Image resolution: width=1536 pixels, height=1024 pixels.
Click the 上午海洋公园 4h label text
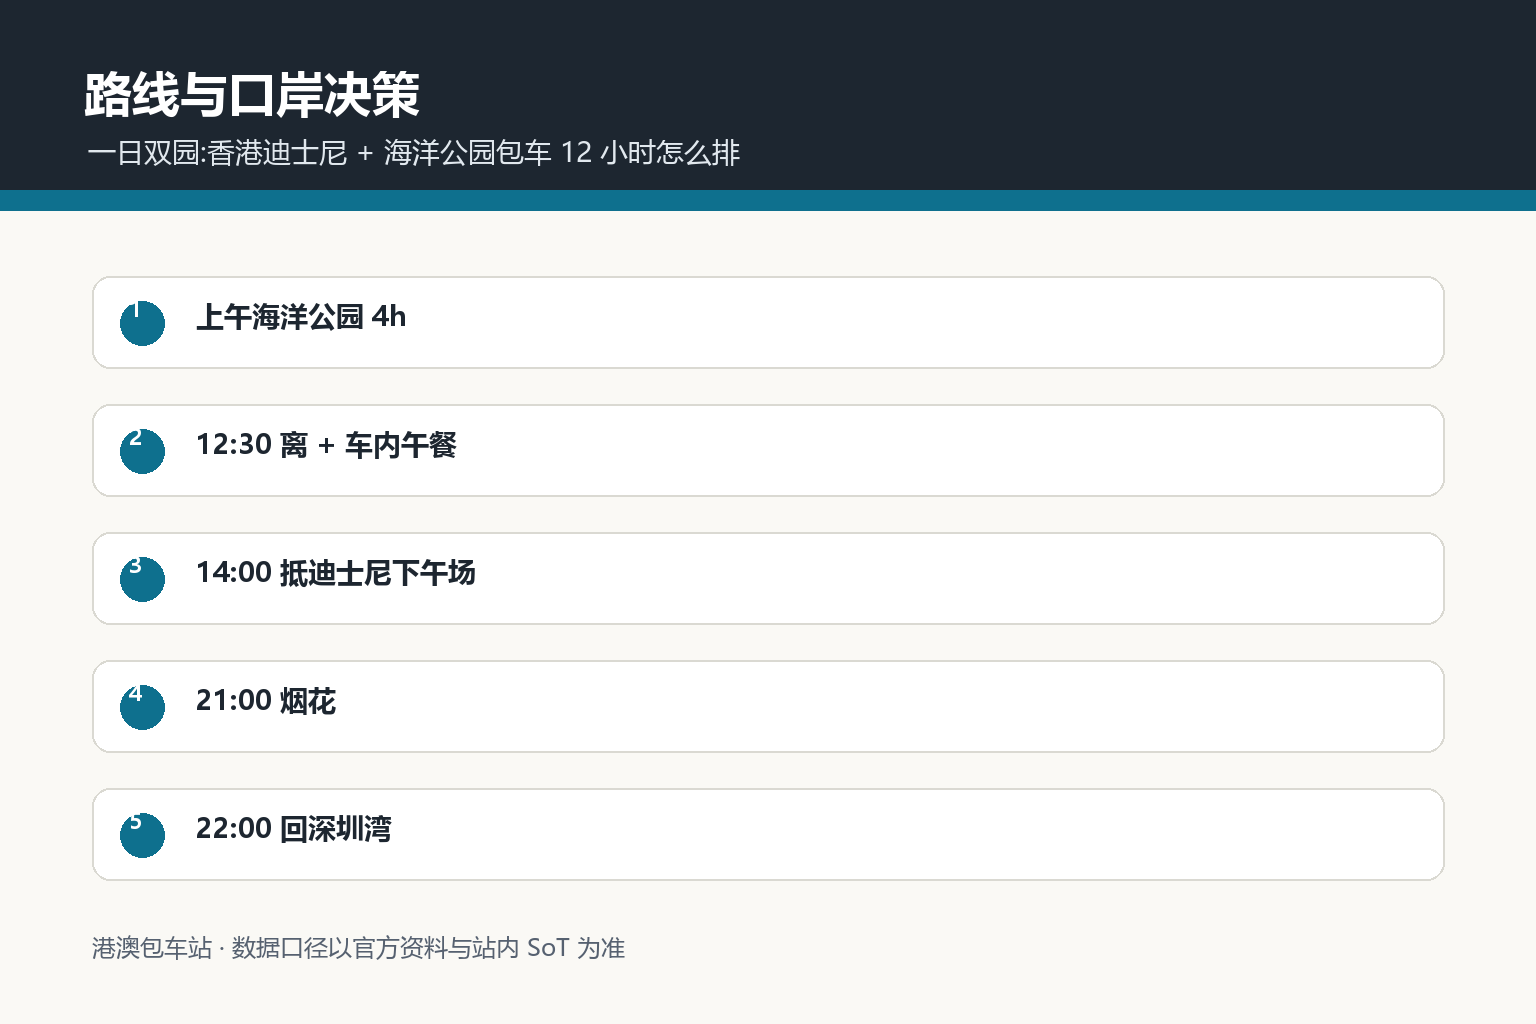(x=301, y=317)
